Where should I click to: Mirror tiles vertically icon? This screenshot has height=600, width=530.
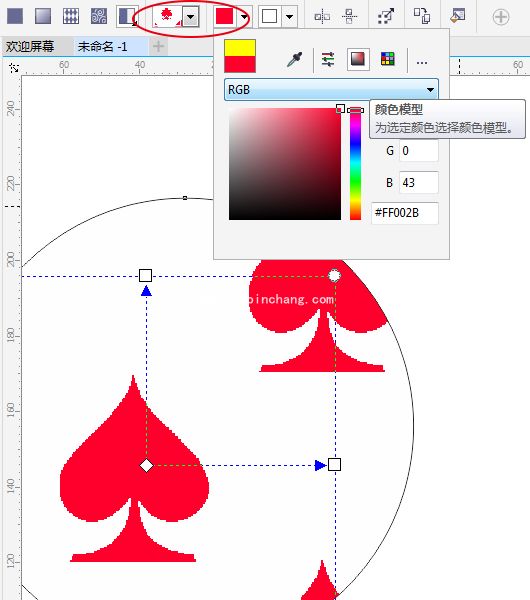point(349,16)
